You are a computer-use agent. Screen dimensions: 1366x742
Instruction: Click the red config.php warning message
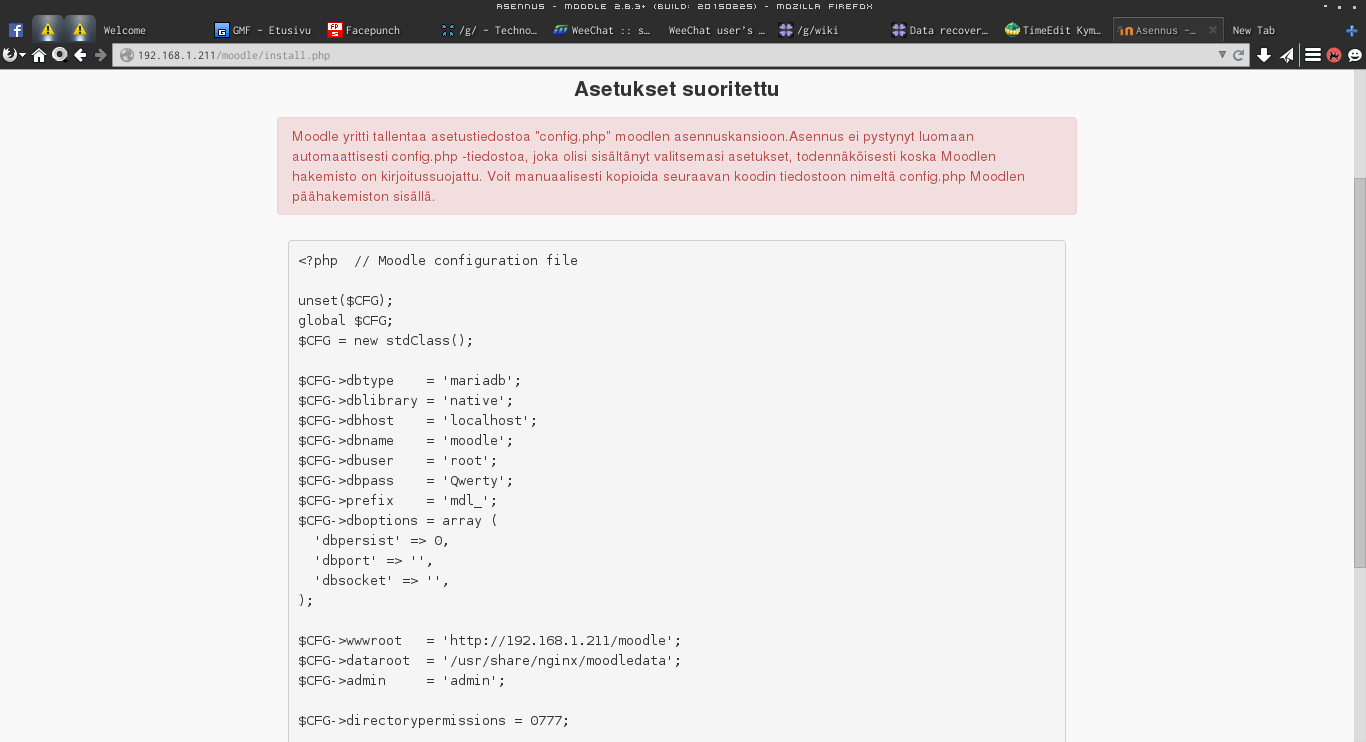click(677, 166)
